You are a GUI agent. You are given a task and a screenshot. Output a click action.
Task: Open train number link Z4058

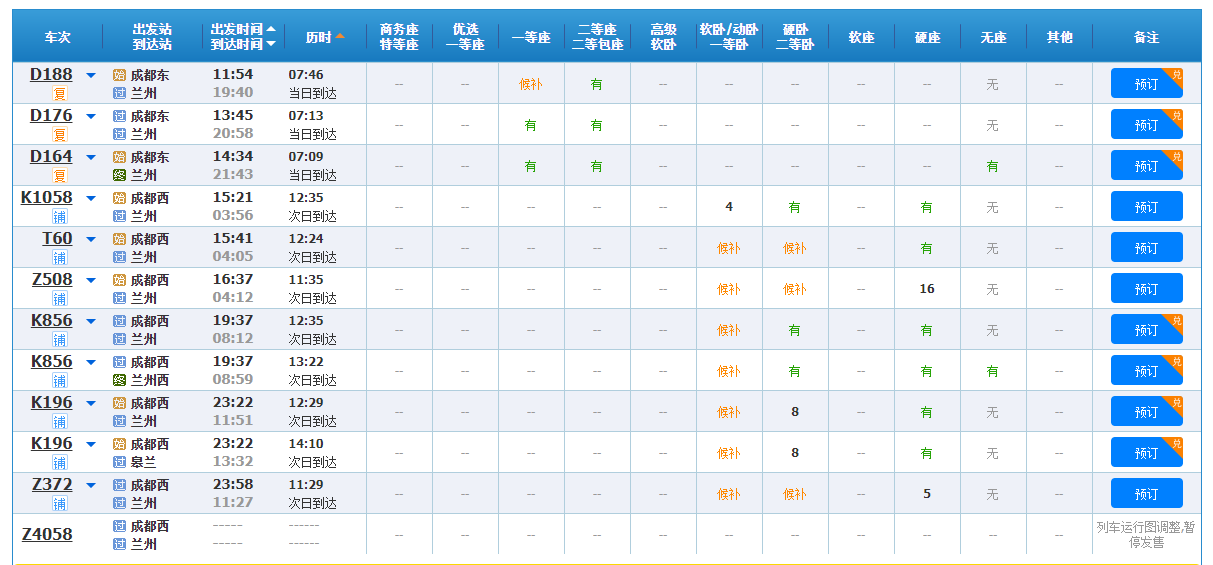pyautogui.click(x=47, y=534)
